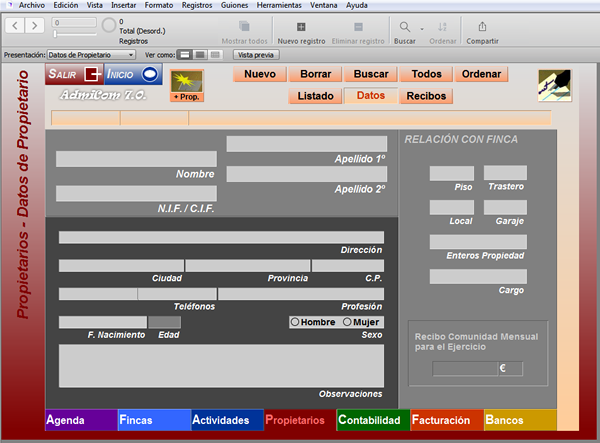This screenshot has width=600, height=443.
Task: Go to previous record arrow
Action: (15, 26)
